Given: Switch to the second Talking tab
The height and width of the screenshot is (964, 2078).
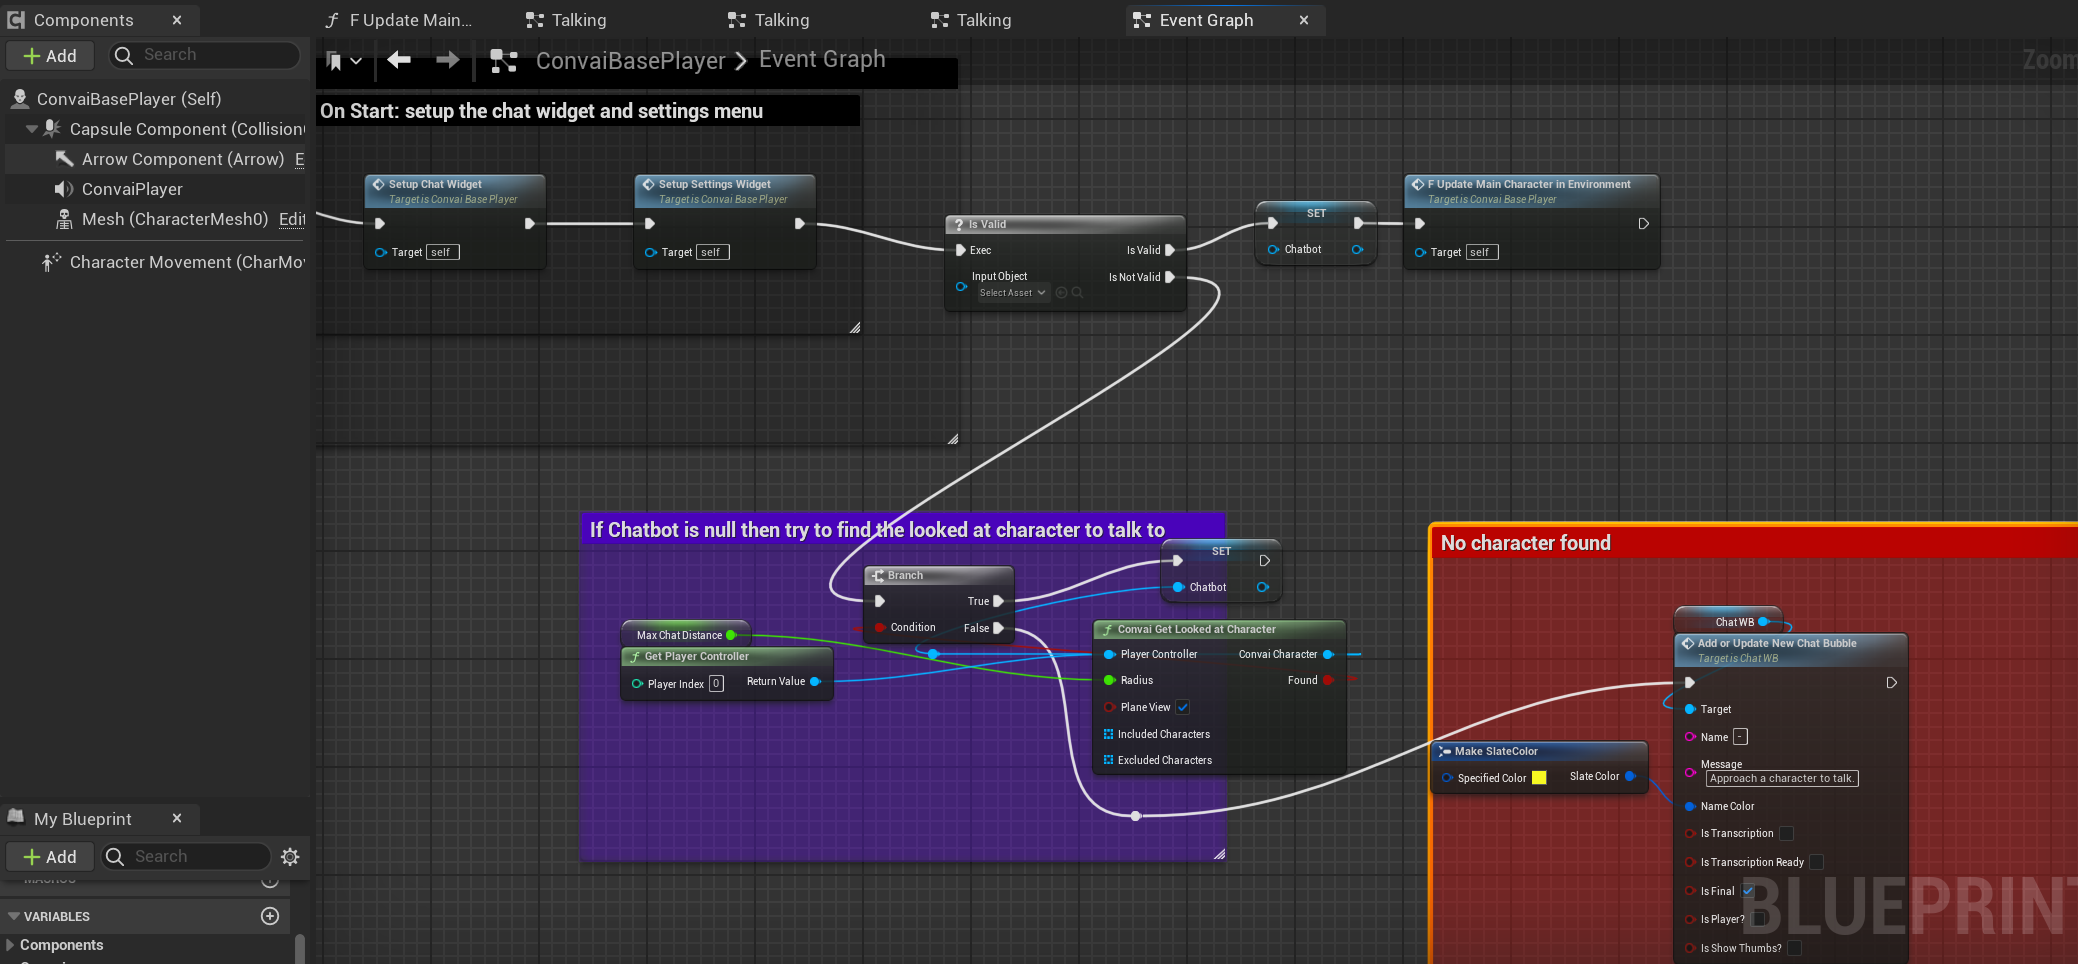Looking at the screenshot, I should tap(769, 20).
